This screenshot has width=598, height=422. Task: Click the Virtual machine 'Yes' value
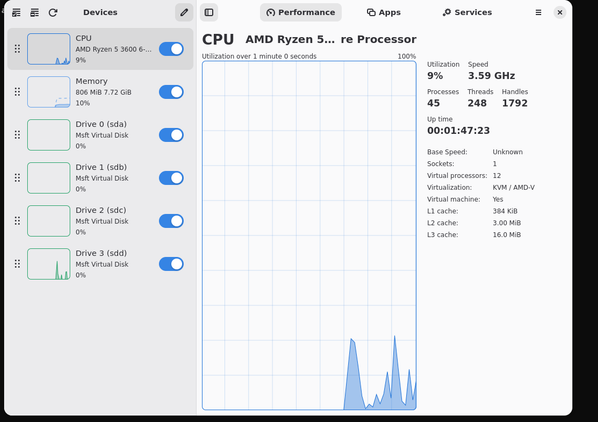(x=498, y=199)
